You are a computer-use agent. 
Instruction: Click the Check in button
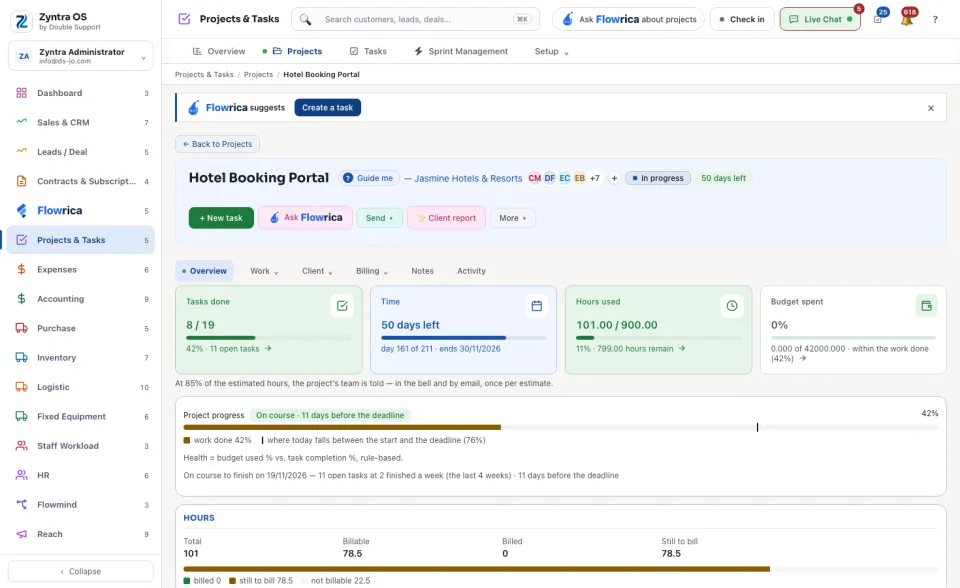pyautogui.click(x=742, y=20)
